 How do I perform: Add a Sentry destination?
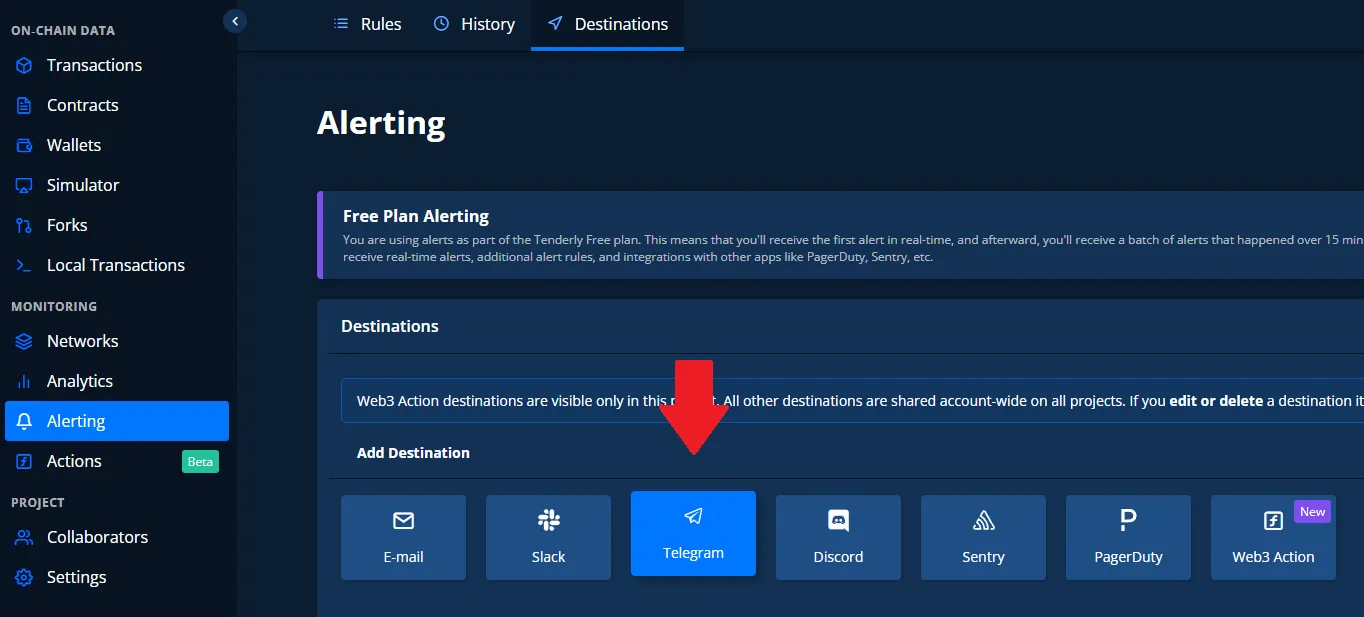[x=983, y=538]
